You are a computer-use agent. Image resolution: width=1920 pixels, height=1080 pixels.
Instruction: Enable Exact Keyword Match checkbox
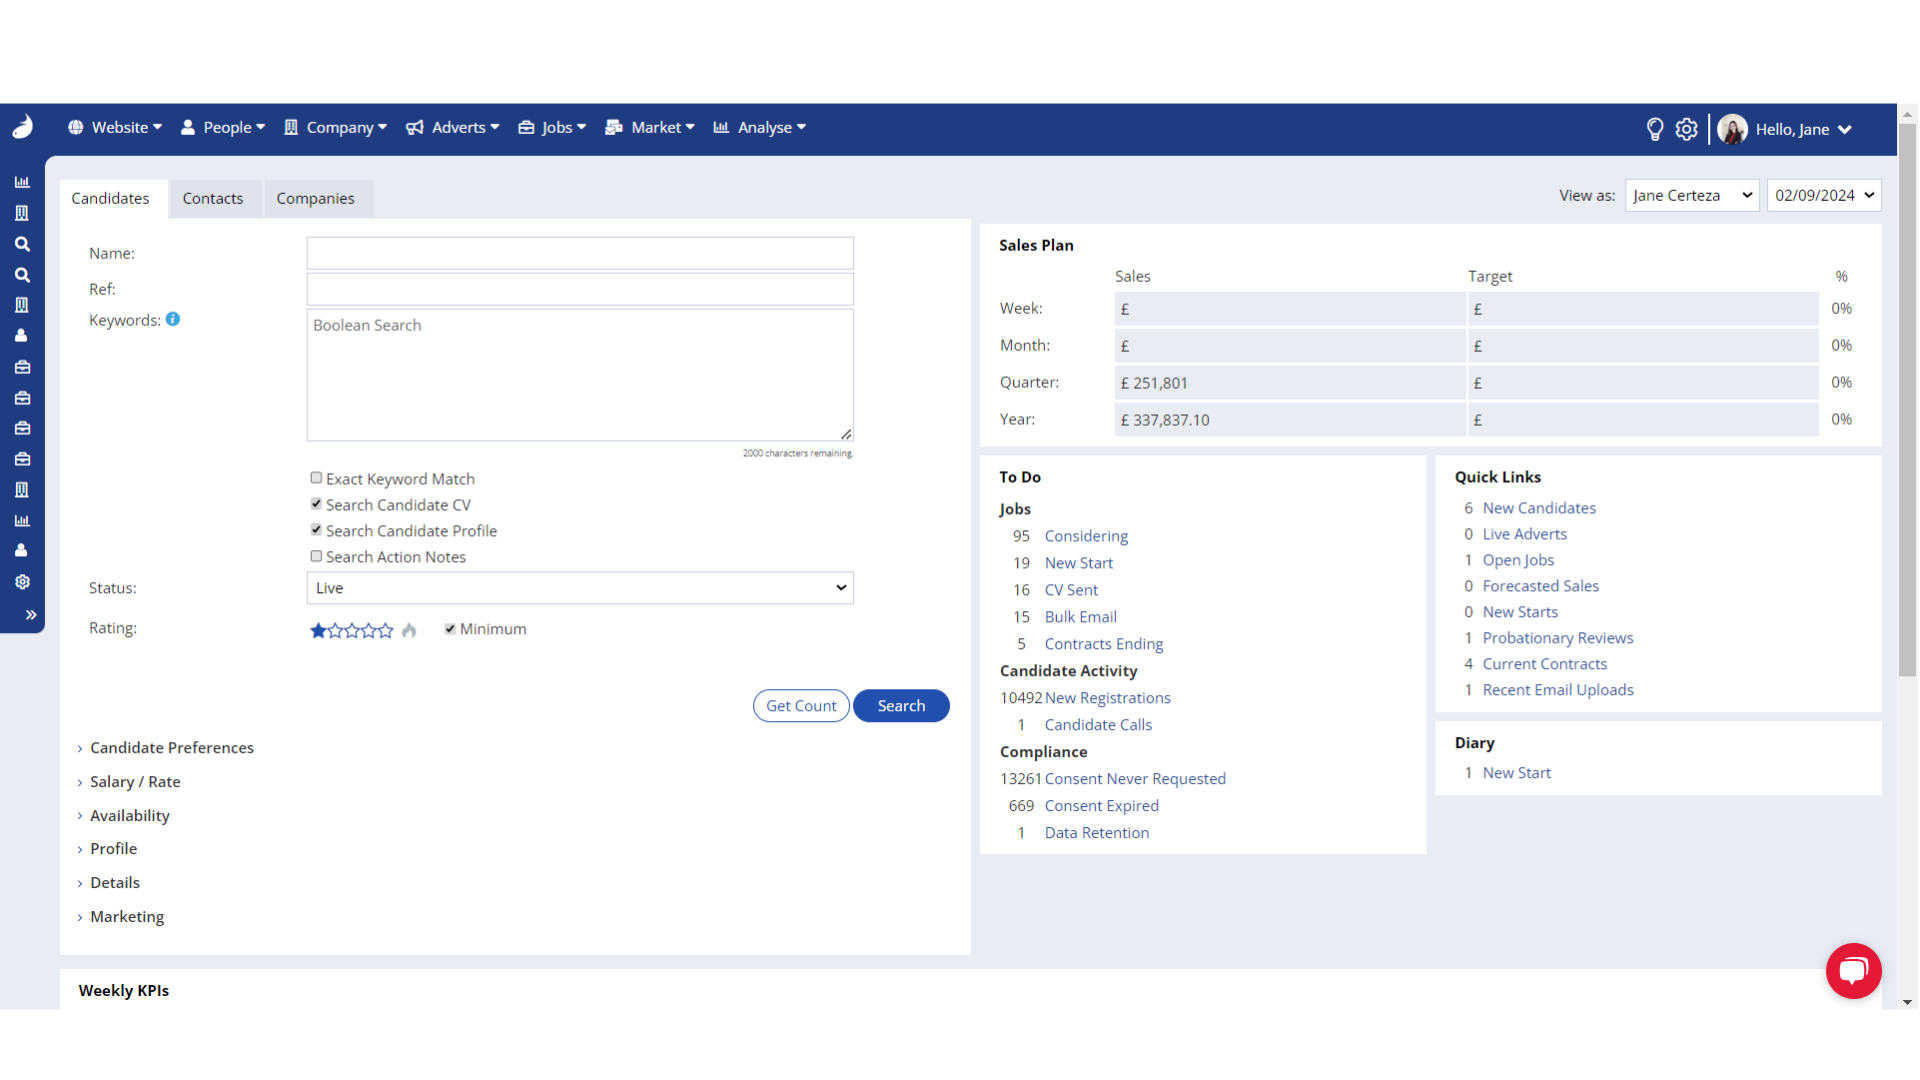316,478
